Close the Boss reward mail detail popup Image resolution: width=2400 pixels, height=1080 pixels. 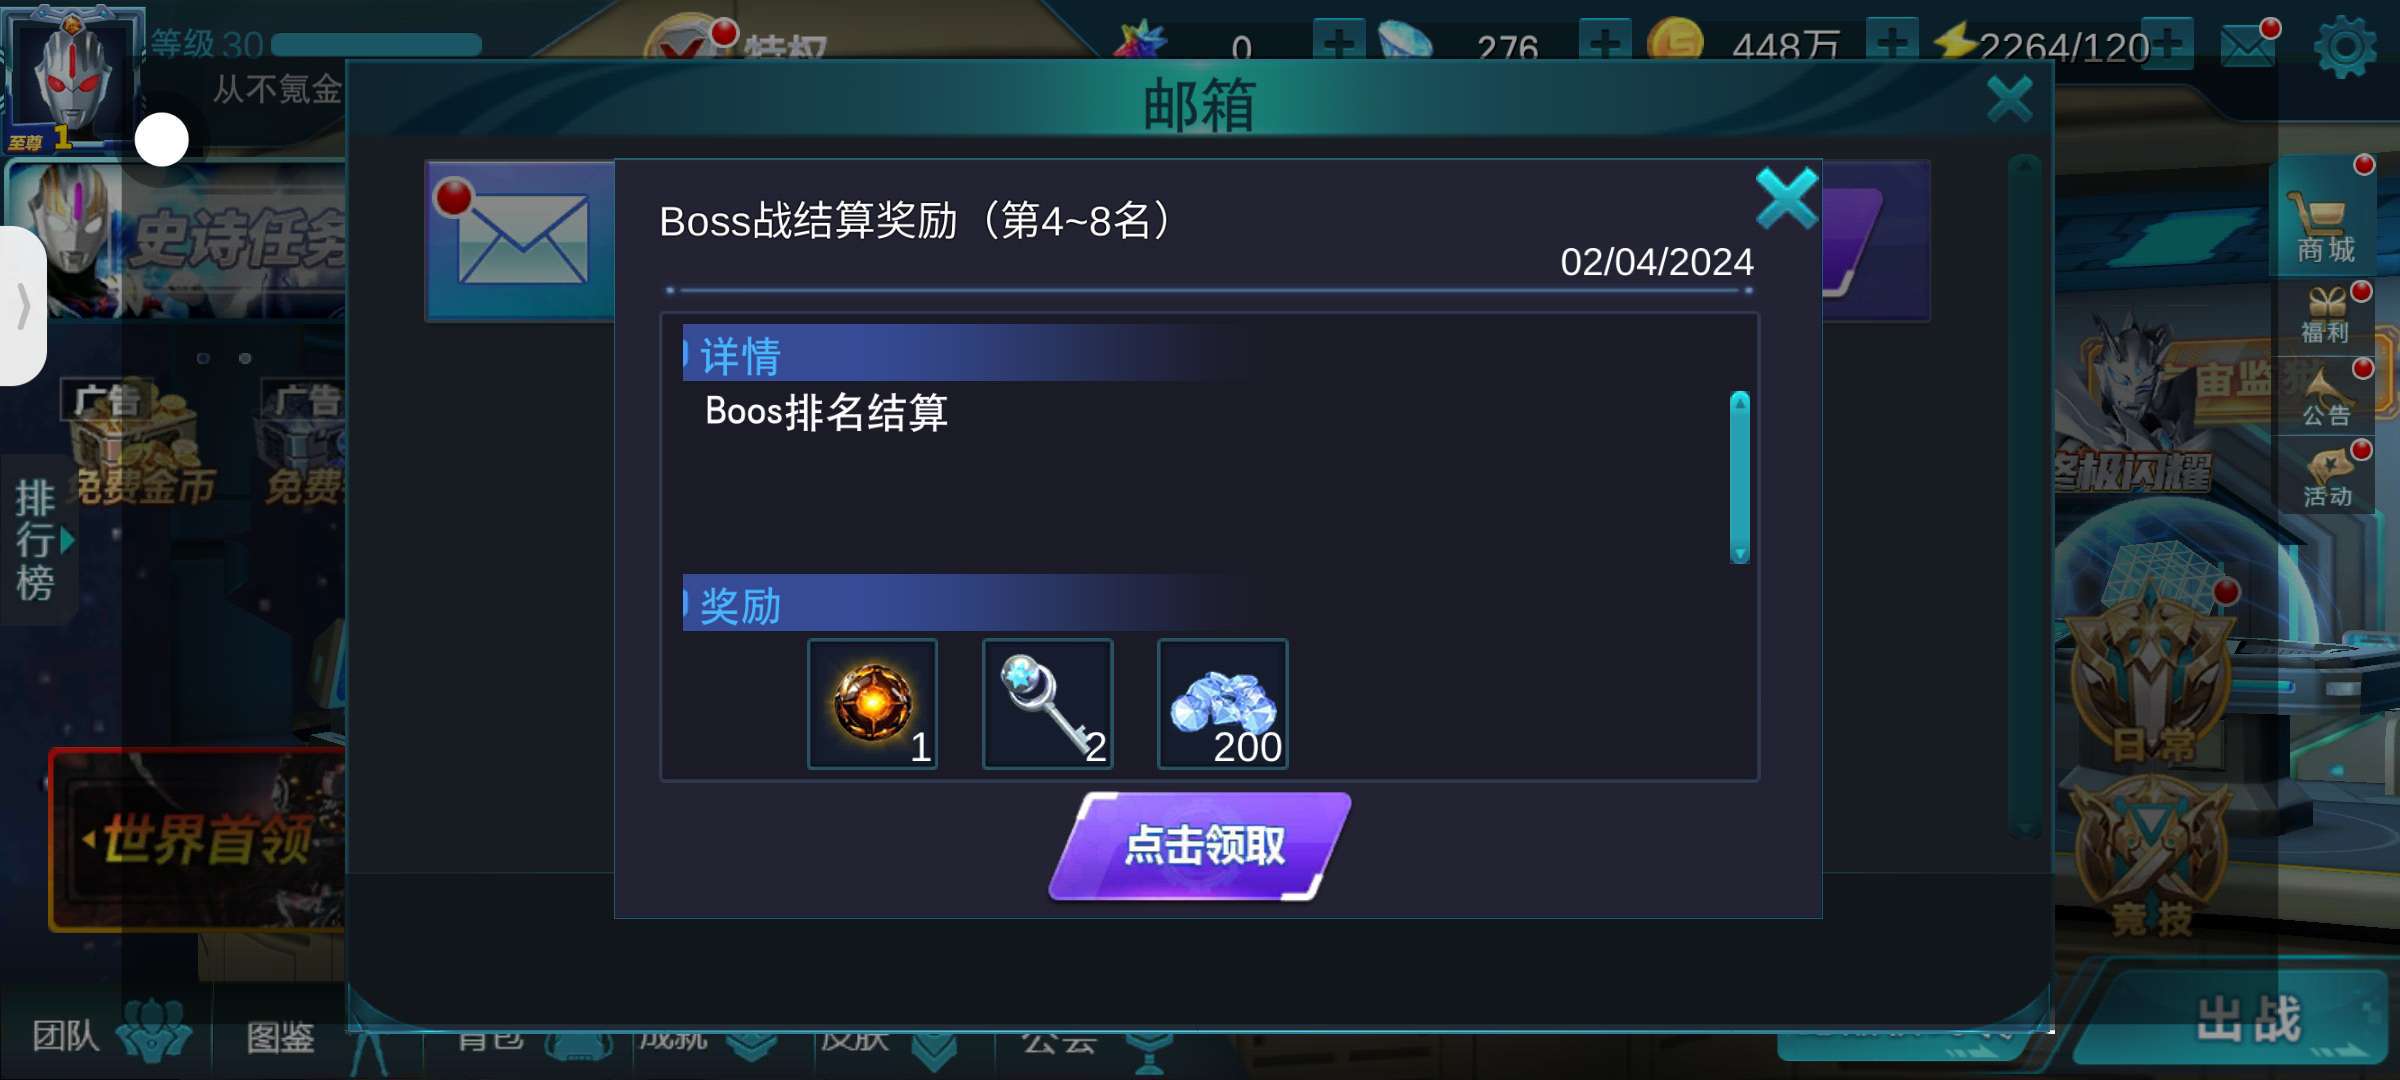coord(1786,198)
